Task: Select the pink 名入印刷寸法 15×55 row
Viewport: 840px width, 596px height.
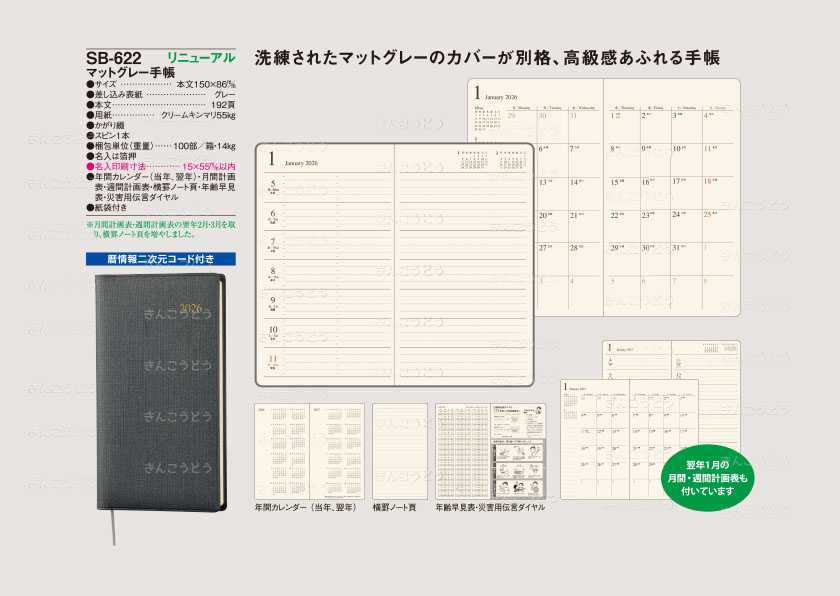Action: point(161,167)
